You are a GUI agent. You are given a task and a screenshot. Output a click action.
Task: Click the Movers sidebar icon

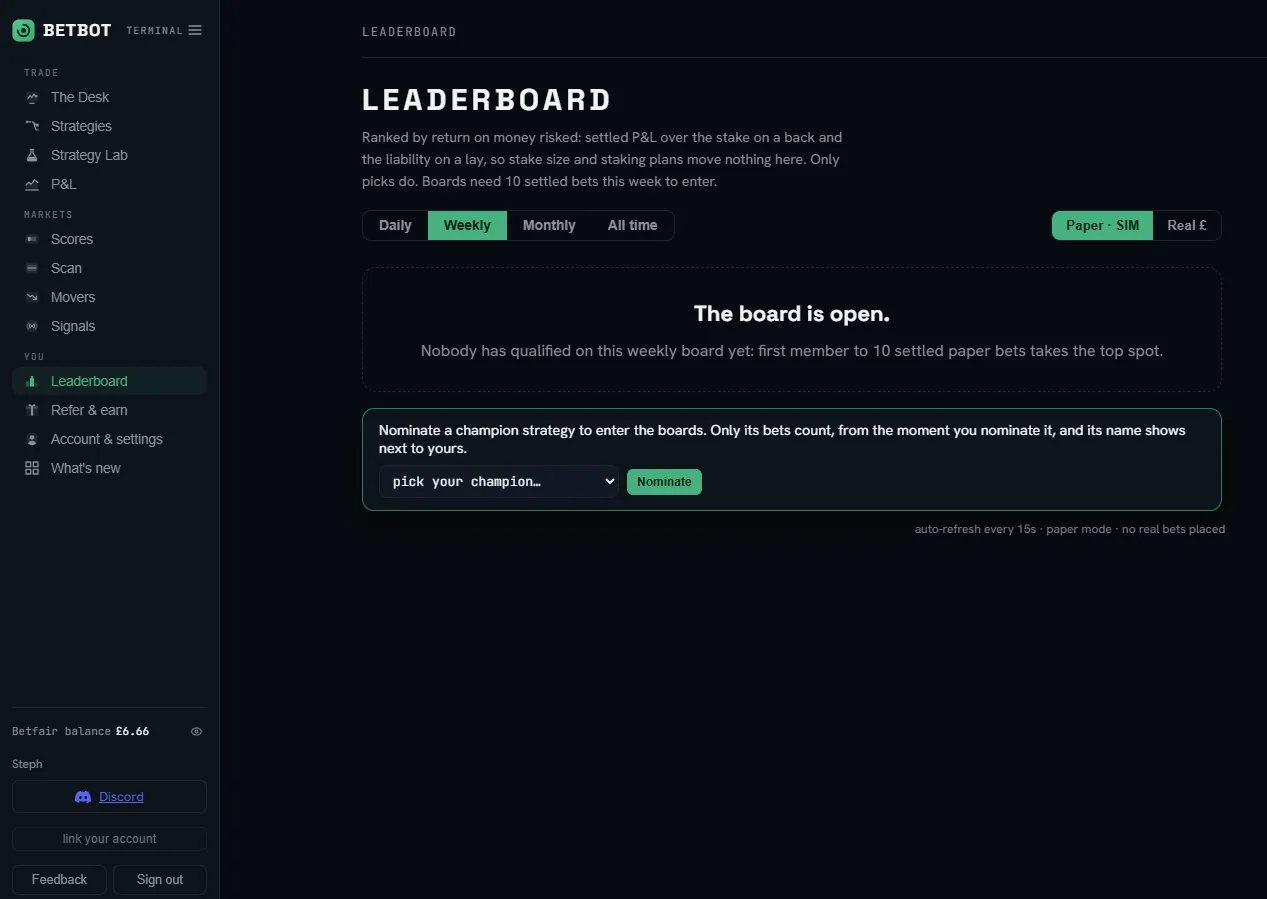[32, 297]
